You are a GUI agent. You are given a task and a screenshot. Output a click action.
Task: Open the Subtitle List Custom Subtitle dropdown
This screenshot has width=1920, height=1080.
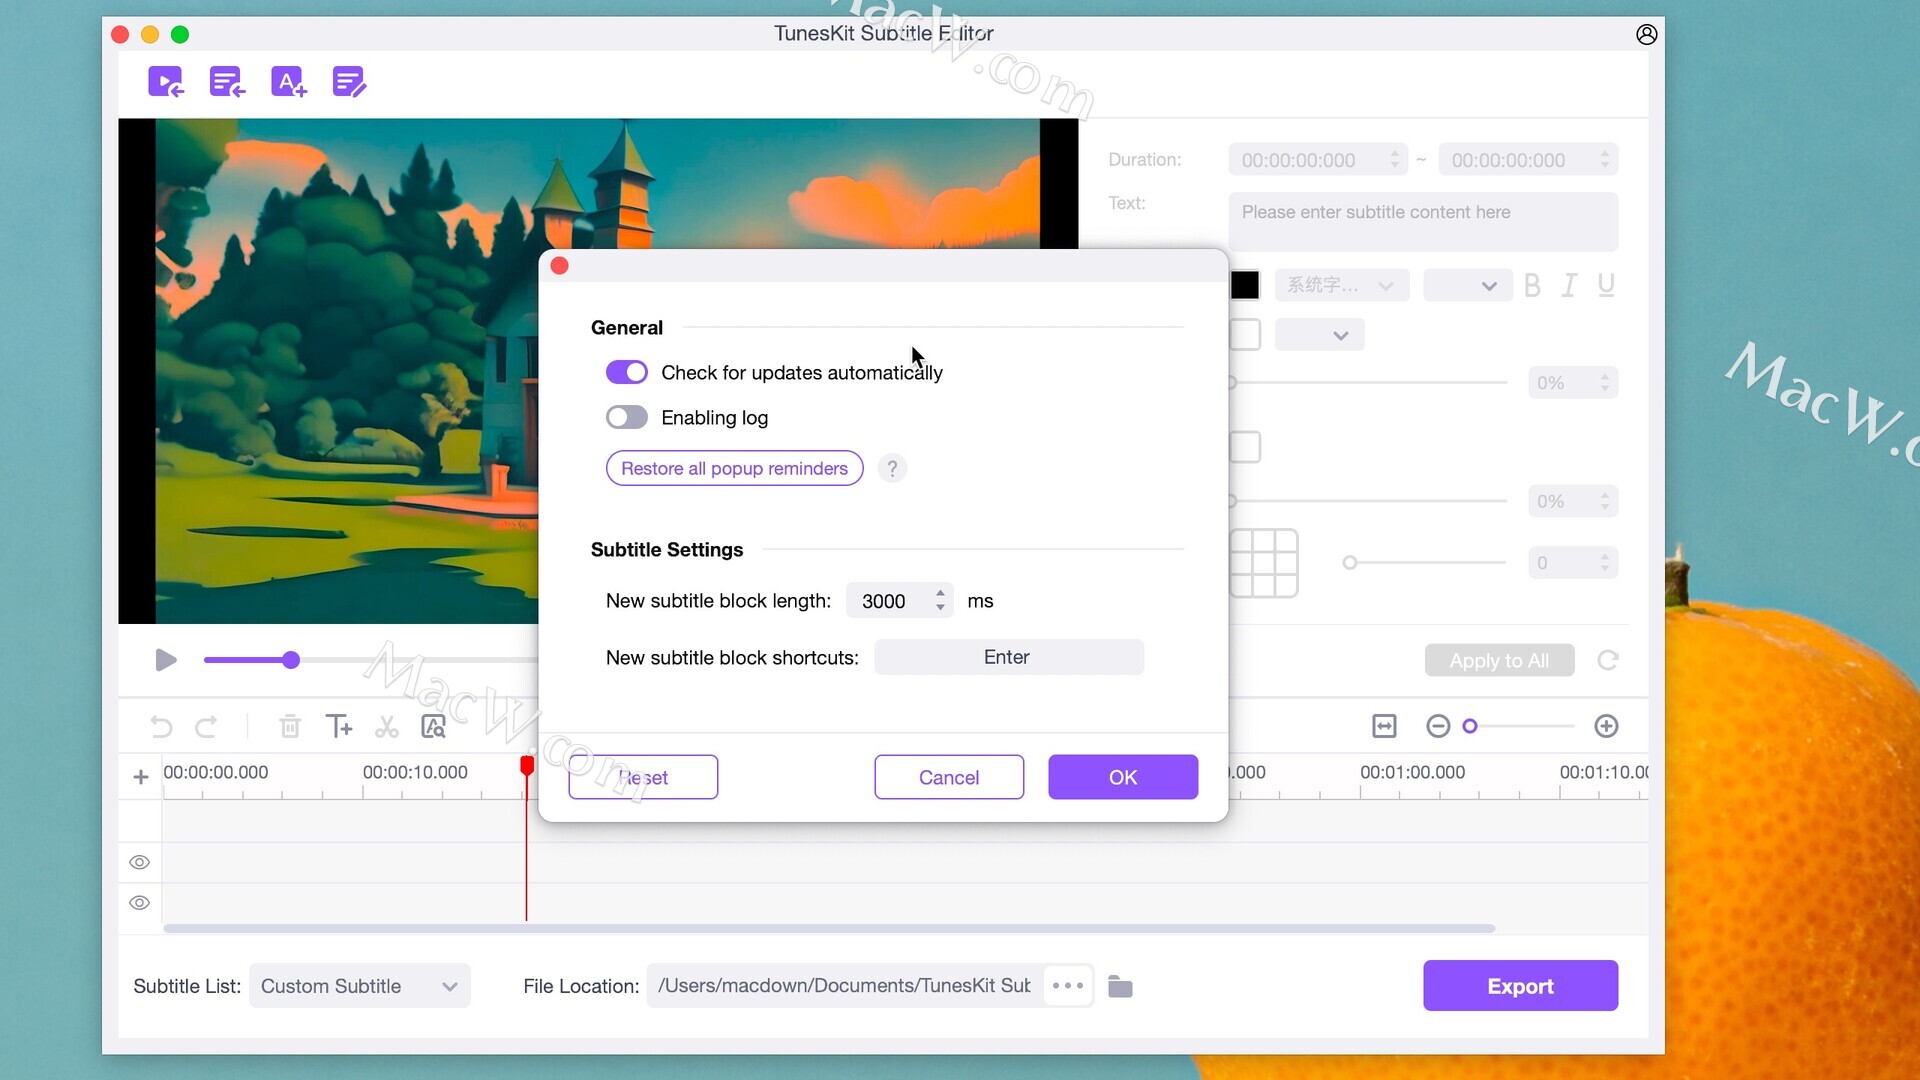(360, 986)
